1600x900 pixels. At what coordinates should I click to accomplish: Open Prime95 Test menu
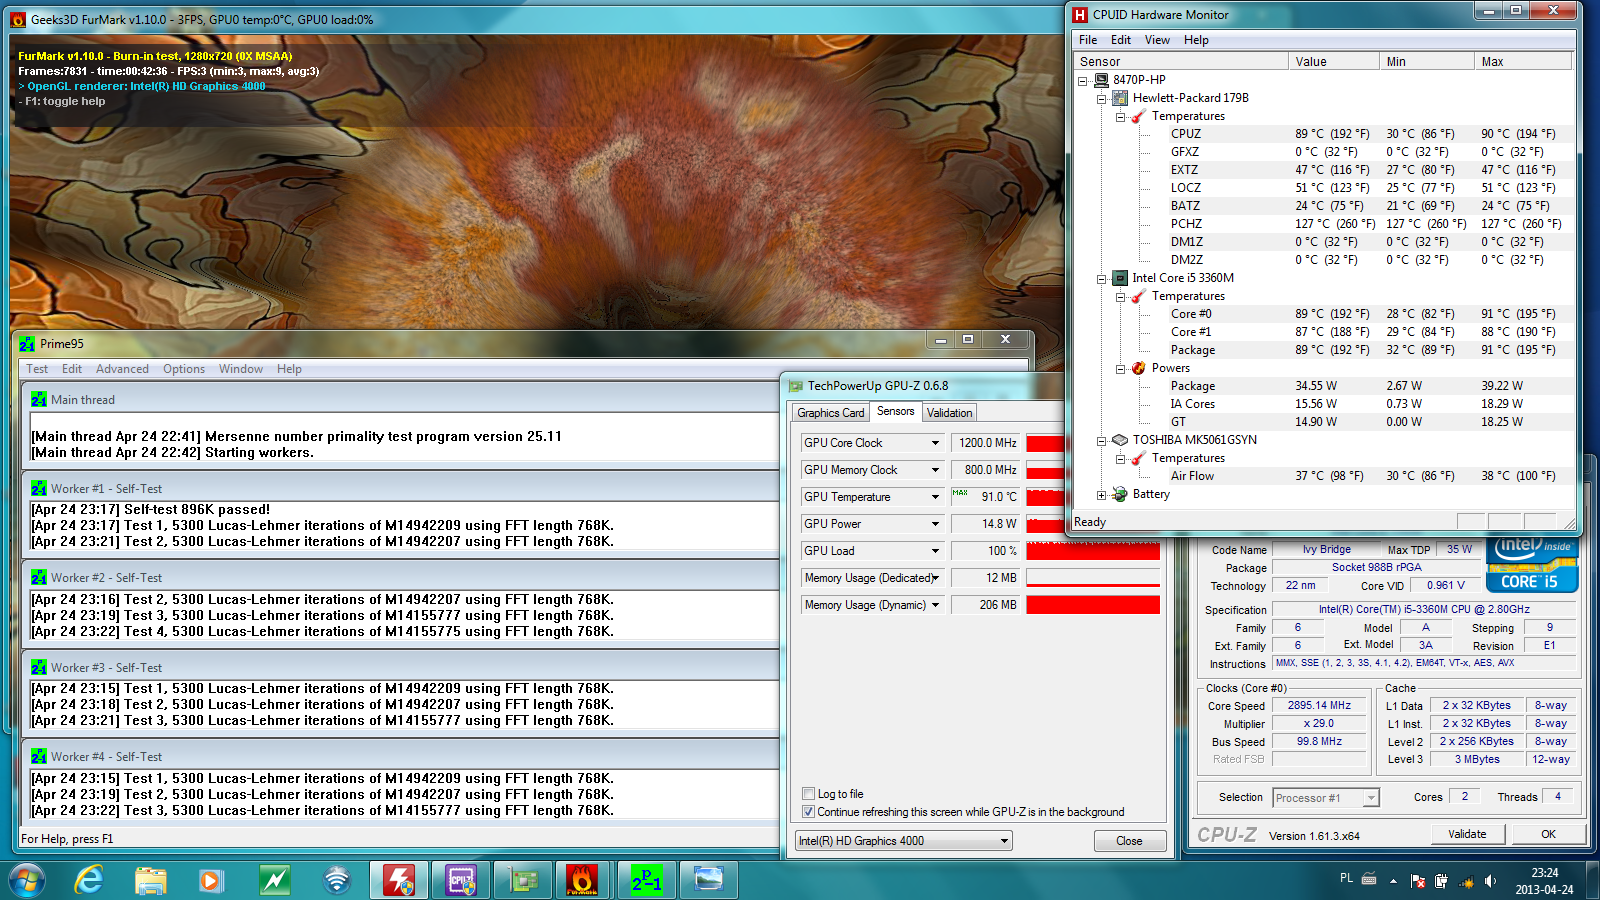(x=37, y=369)
